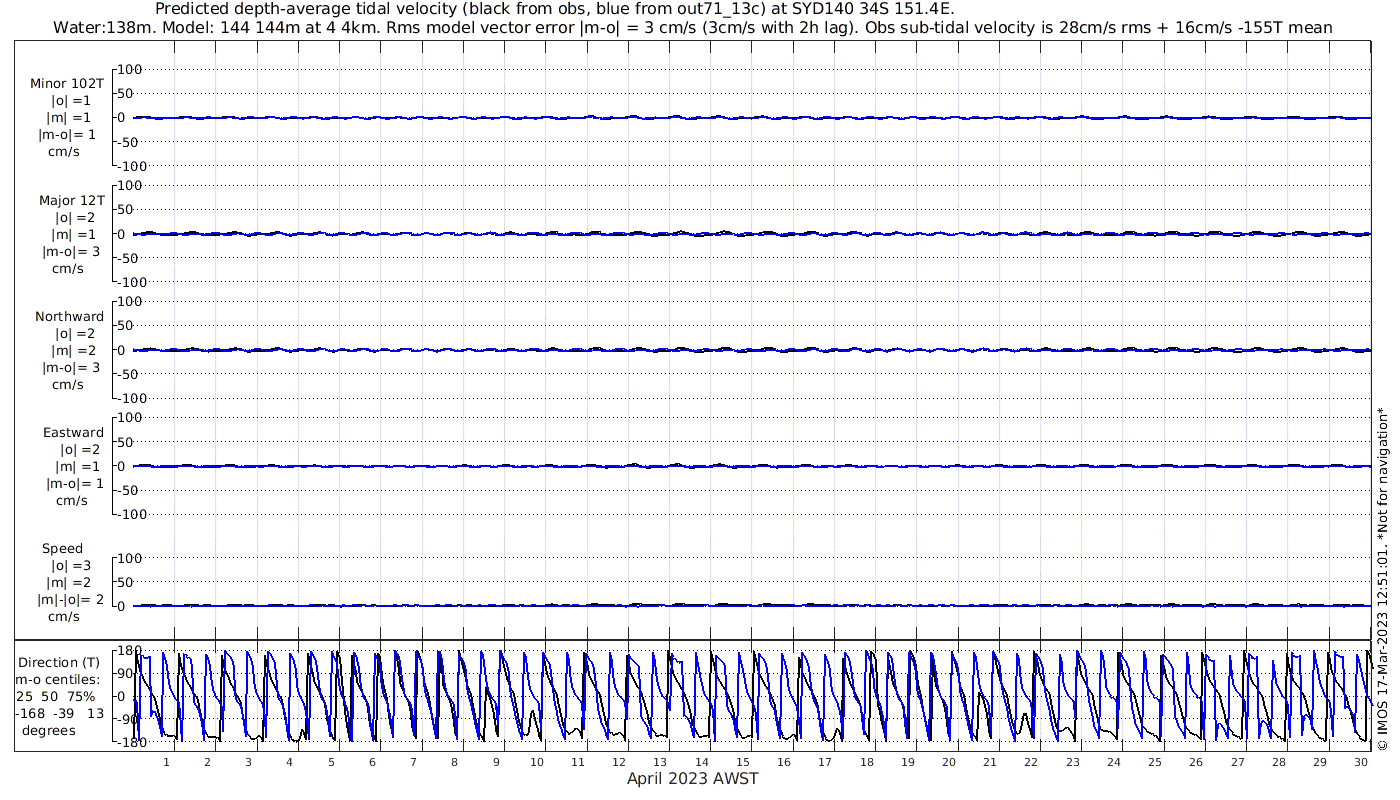
Task: Click day 23 on the date axis
Action: [1072, 762]
